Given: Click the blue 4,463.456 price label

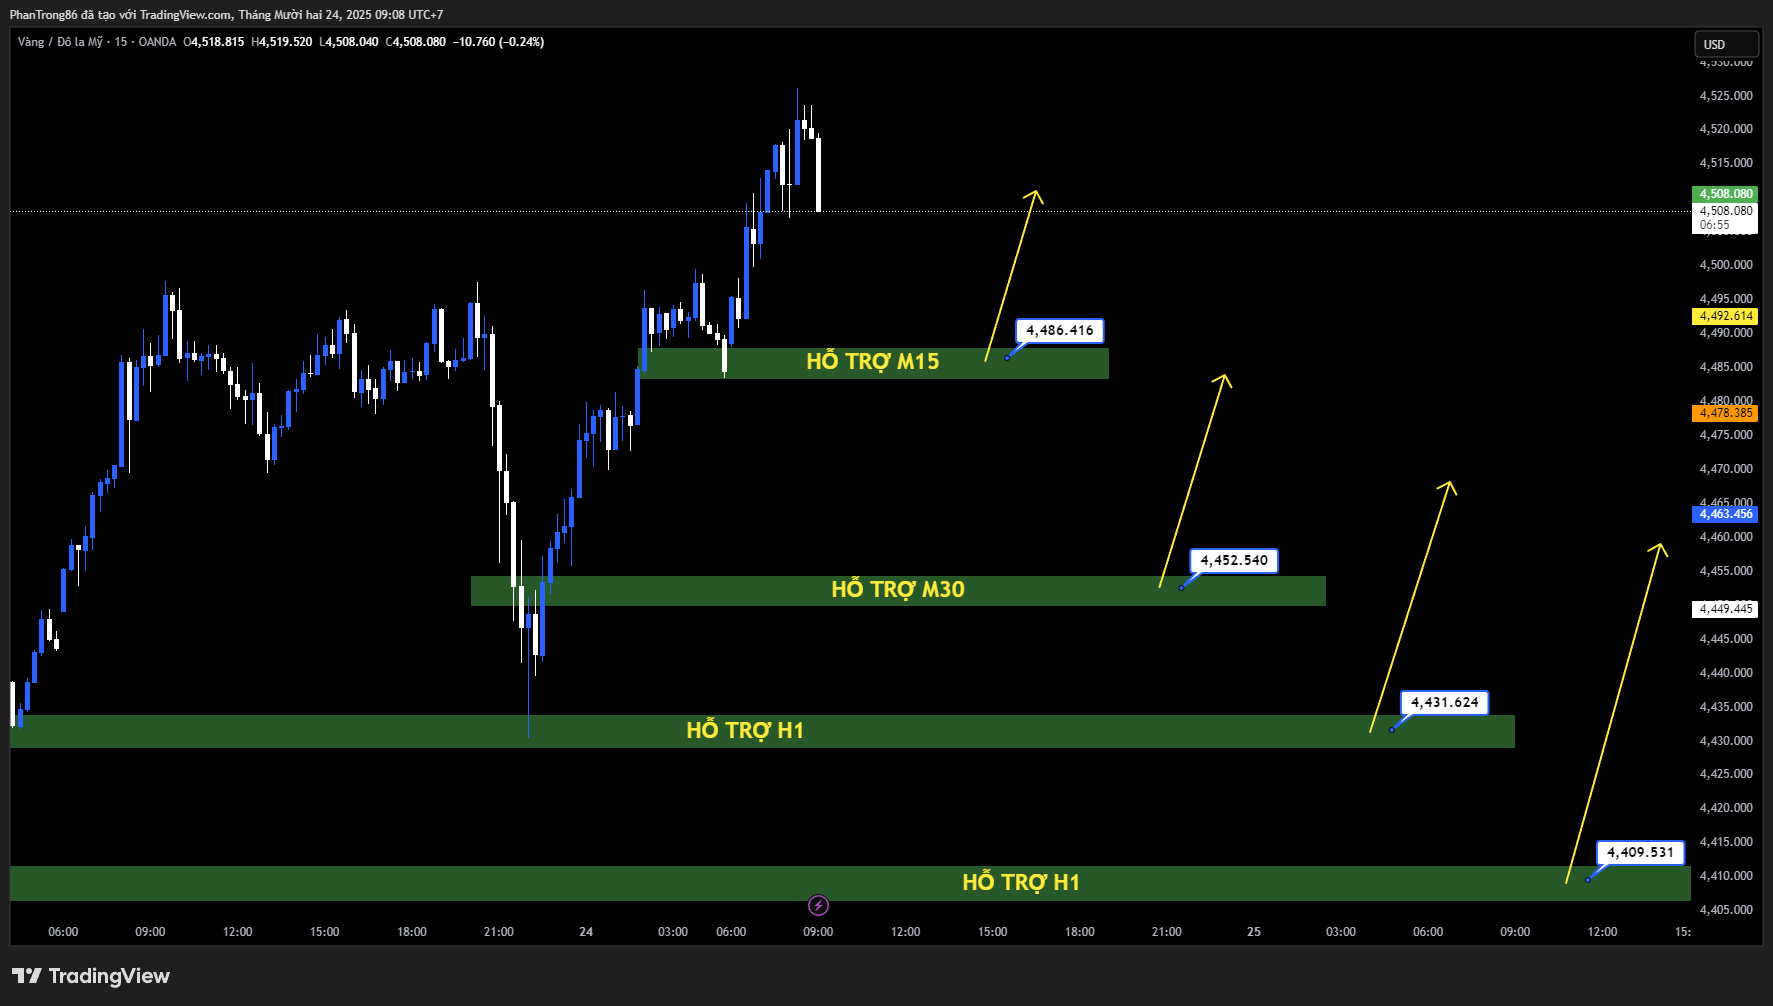Looking at the screenshot, I should click(1725, 514).
